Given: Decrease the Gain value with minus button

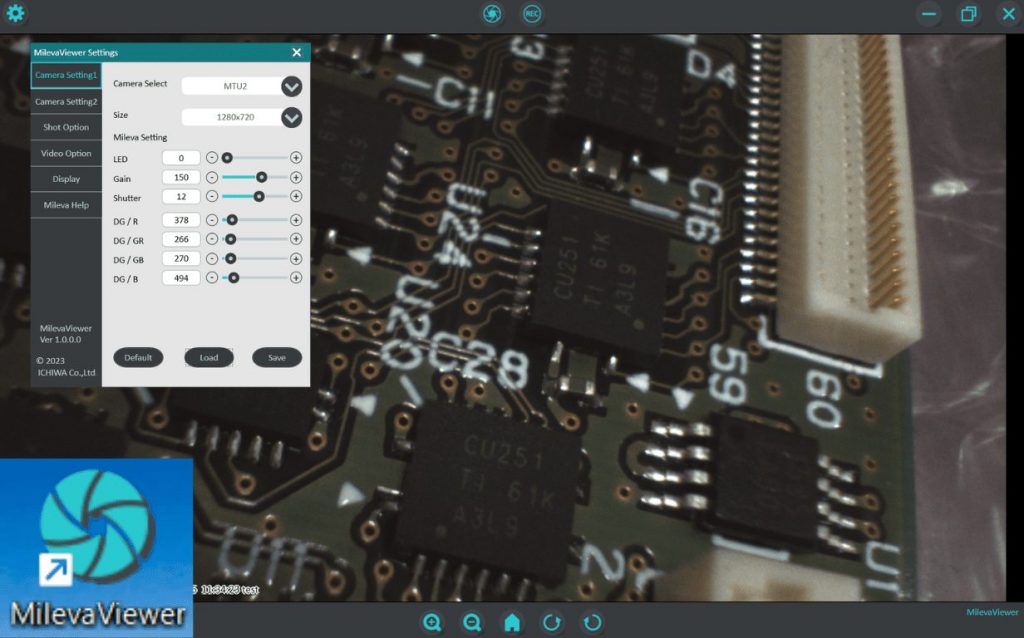Looking at the screenshot, I should 212,177.
